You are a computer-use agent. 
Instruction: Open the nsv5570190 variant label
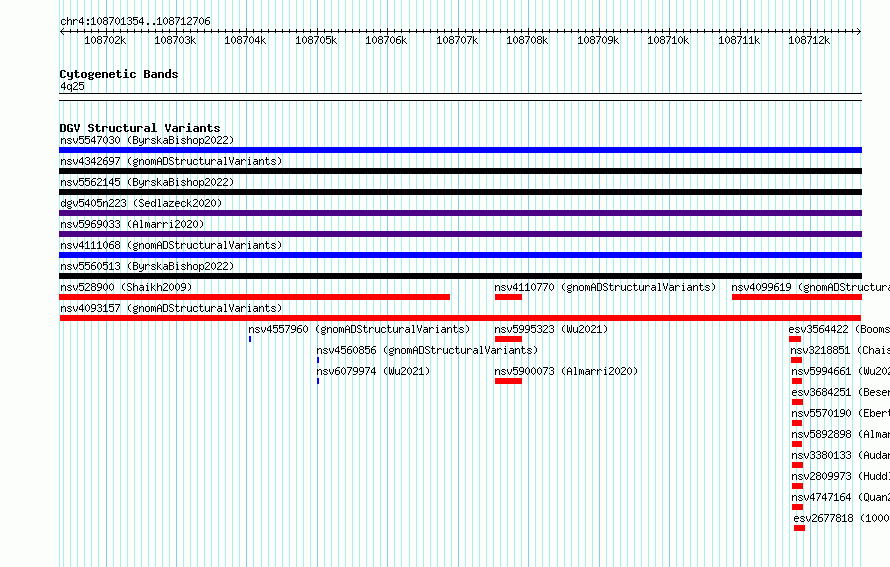[x=841, y=413]
